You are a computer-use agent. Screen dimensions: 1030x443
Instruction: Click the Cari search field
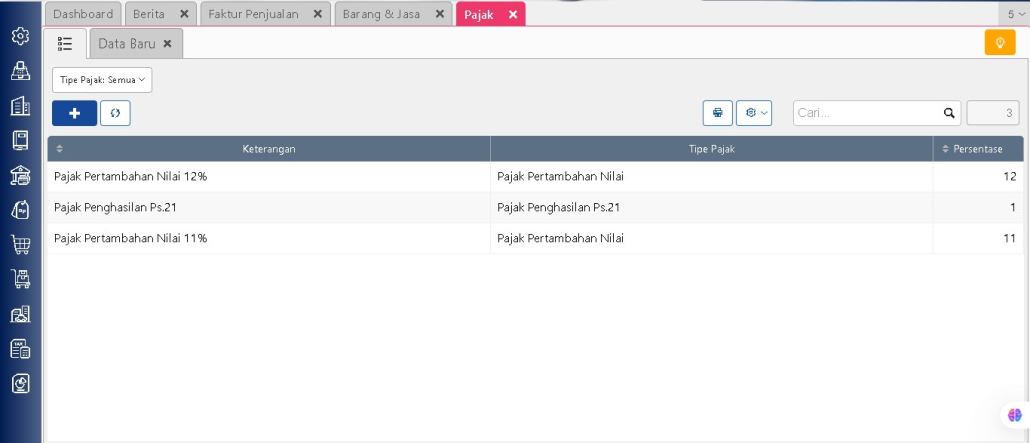pos(866,113)
